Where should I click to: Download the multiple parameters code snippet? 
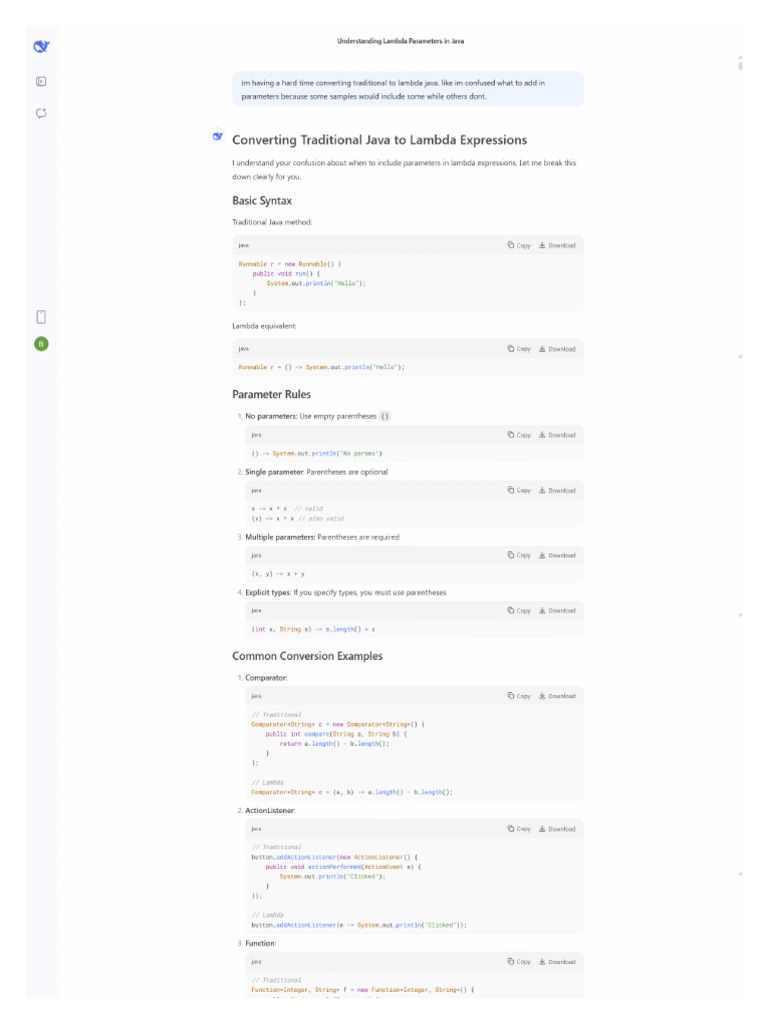(x=557, y=555)
